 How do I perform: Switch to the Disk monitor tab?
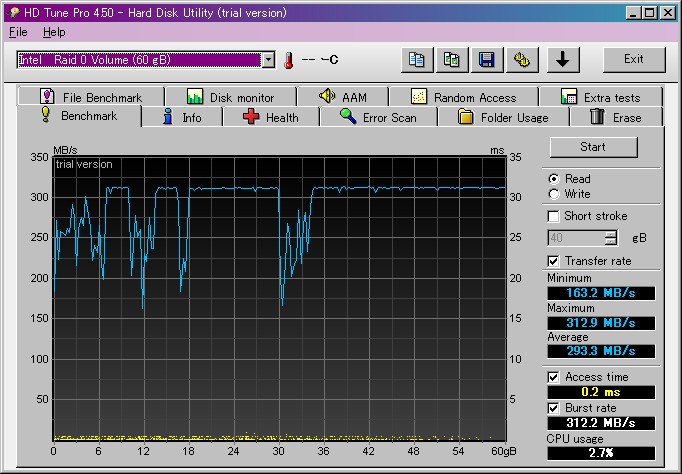point(231,97)
